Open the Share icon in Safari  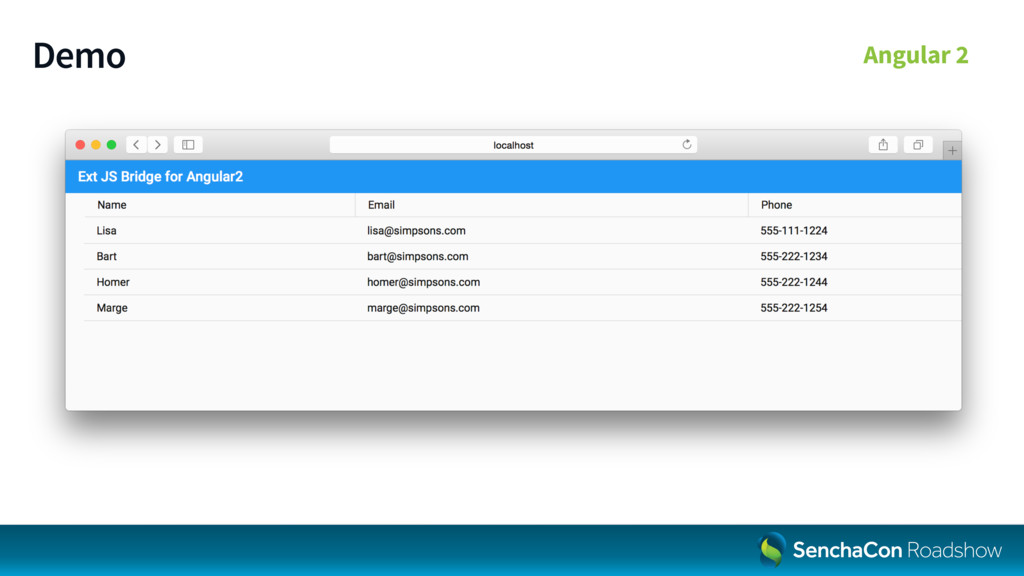(883, 144)
